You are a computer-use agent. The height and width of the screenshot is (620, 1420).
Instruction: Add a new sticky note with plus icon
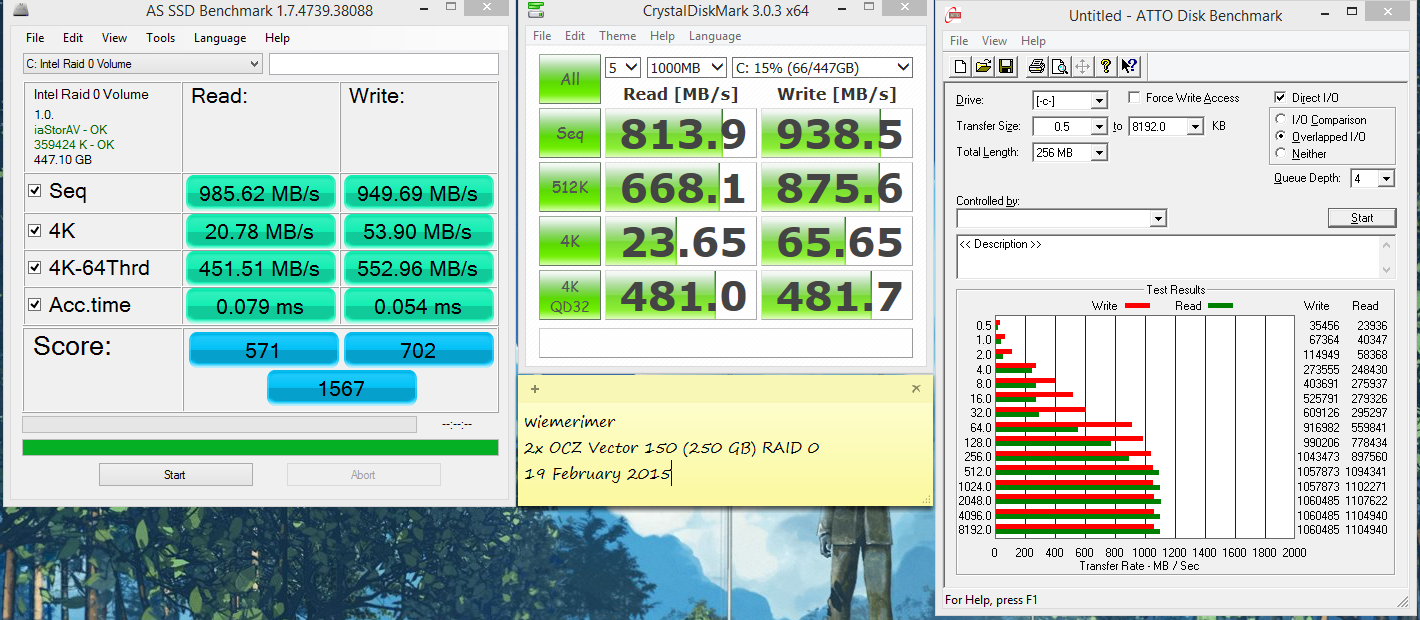pos(535,389)
